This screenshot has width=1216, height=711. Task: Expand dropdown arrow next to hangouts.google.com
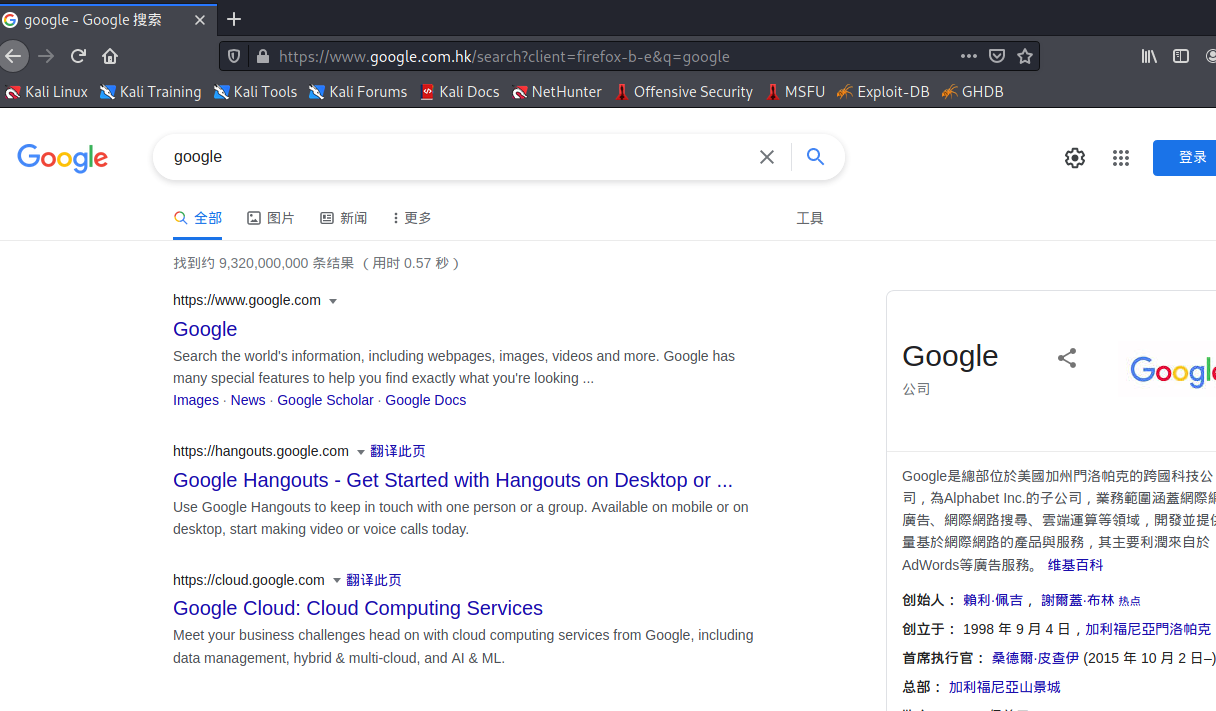(x=361, y=452)
